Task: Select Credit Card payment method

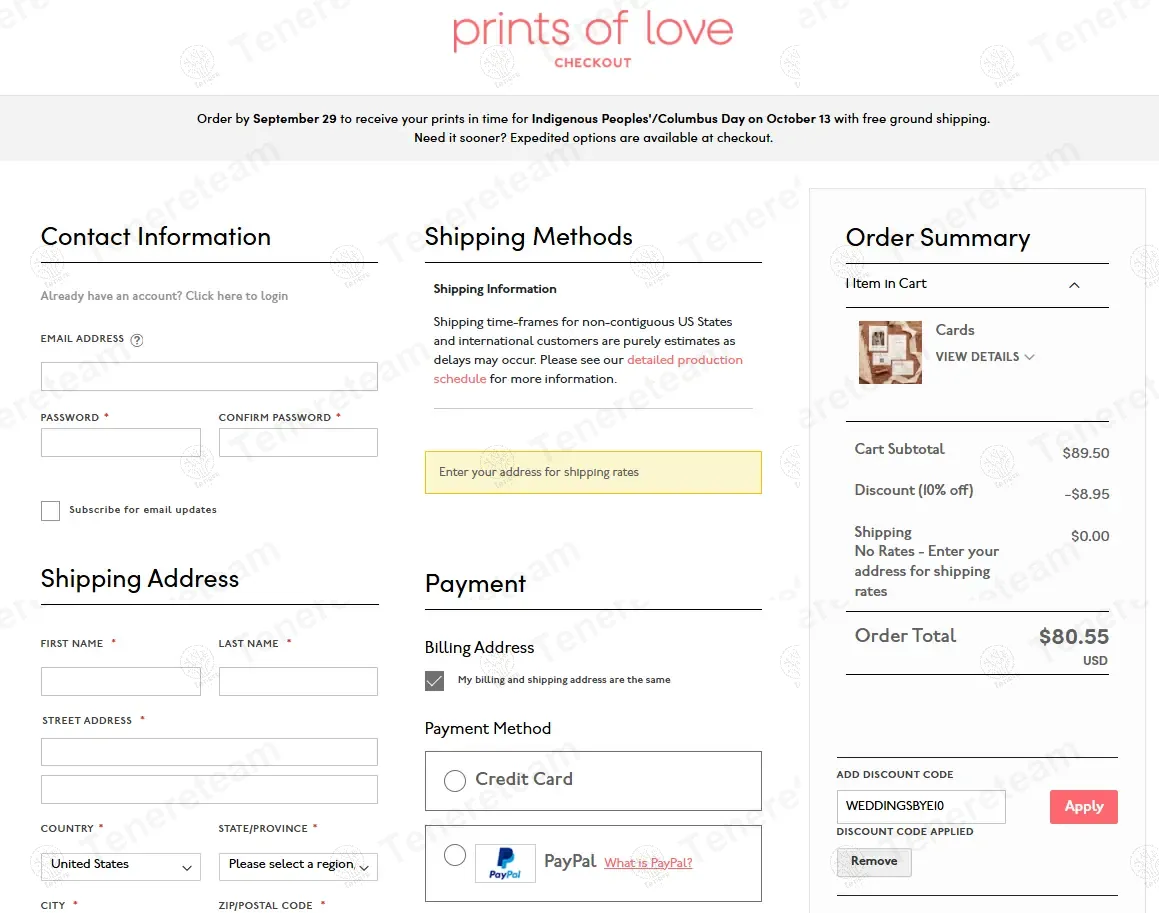Action: (x=455, y=781)
